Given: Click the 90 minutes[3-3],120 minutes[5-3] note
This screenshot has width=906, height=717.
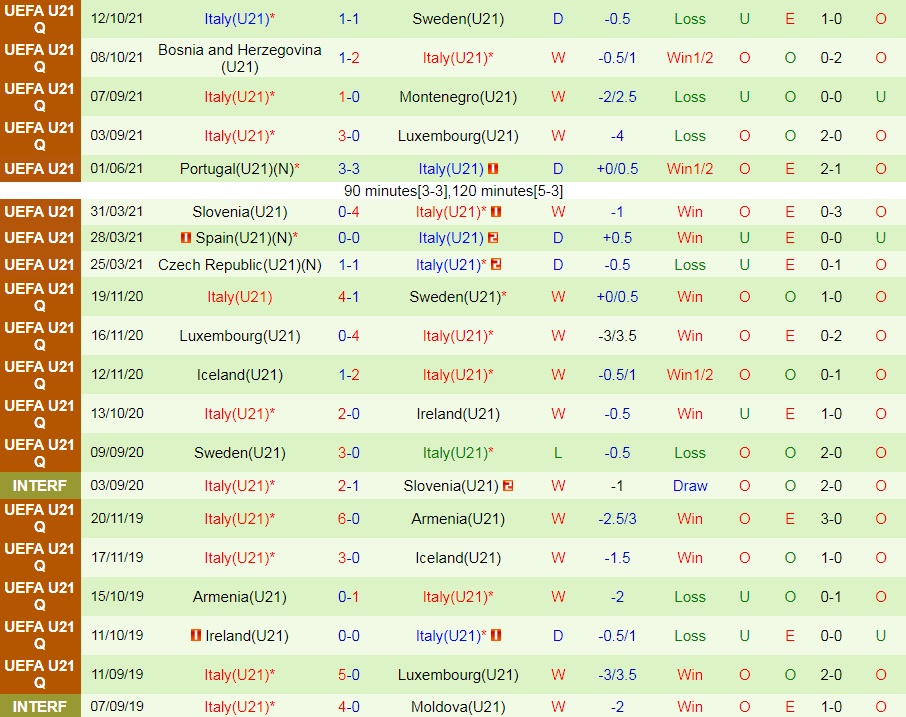Looking at the screenshot, I should (454, 191).
